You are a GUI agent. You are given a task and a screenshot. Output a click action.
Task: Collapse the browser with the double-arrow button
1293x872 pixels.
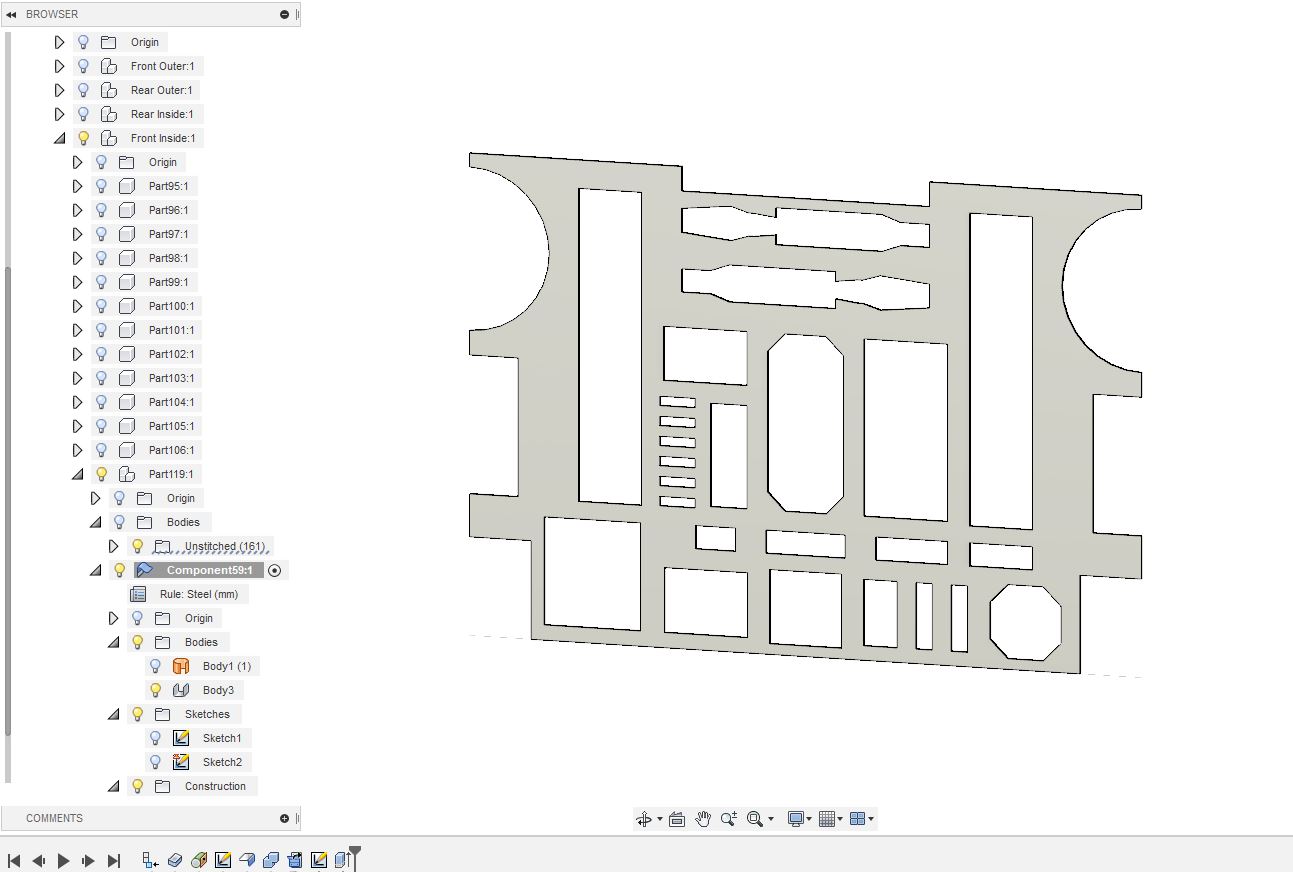coord(12,14)
